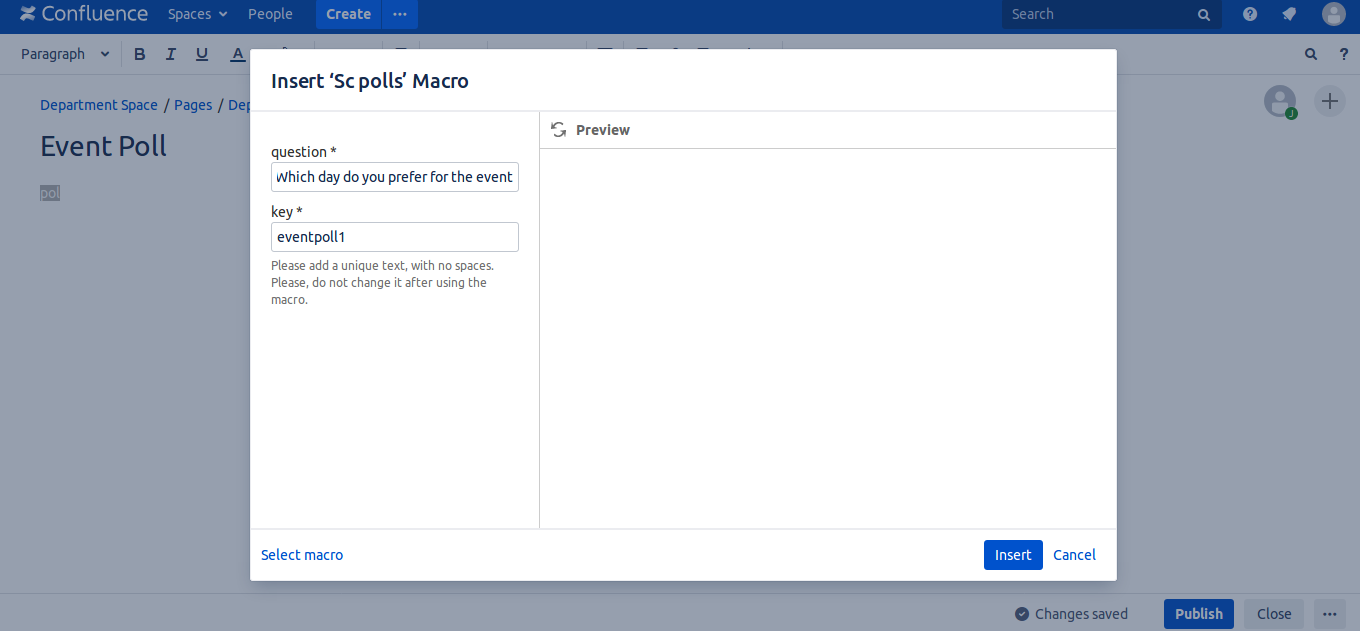Open the Spaces dropdown menu
The height and width of the screenshot is (631, 1360).
197,14
